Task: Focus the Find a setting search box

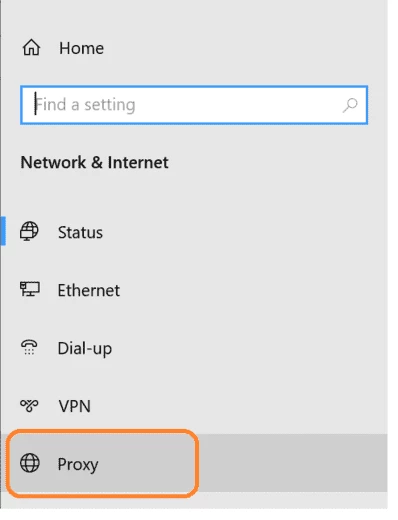Action: (x=194, y=105)
